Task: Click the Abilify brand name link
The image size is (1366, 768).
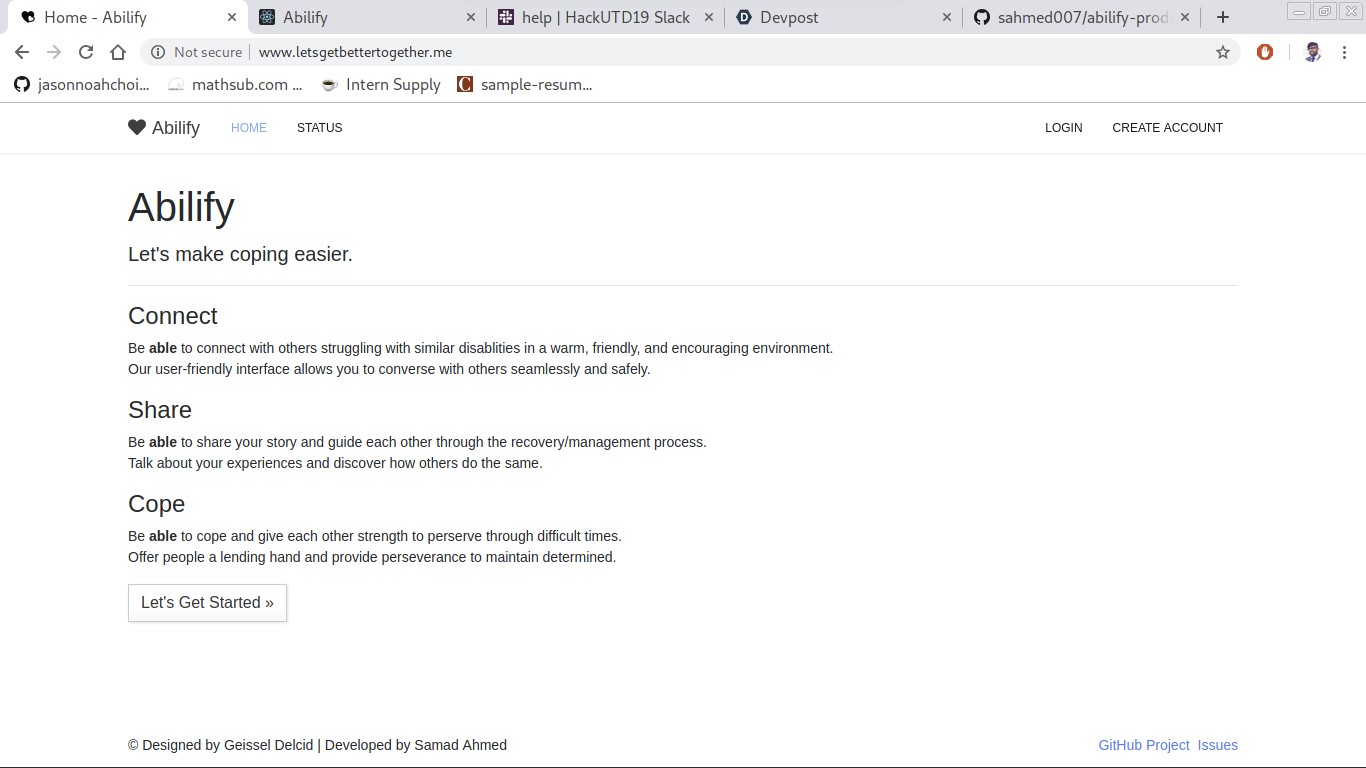Action: click(176, 128)
